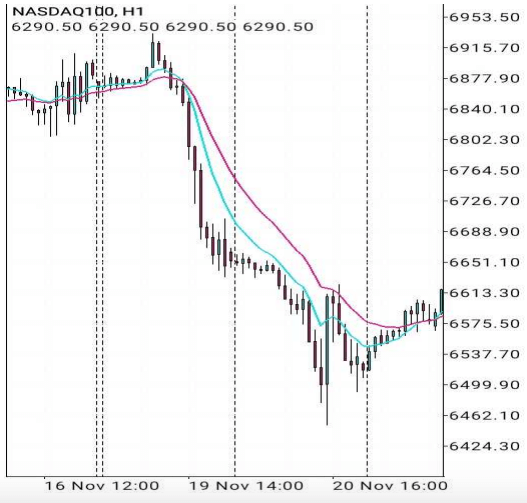Select the 6290.50 OHLC values line
This screenshot has width=527, height=503.
163,27
